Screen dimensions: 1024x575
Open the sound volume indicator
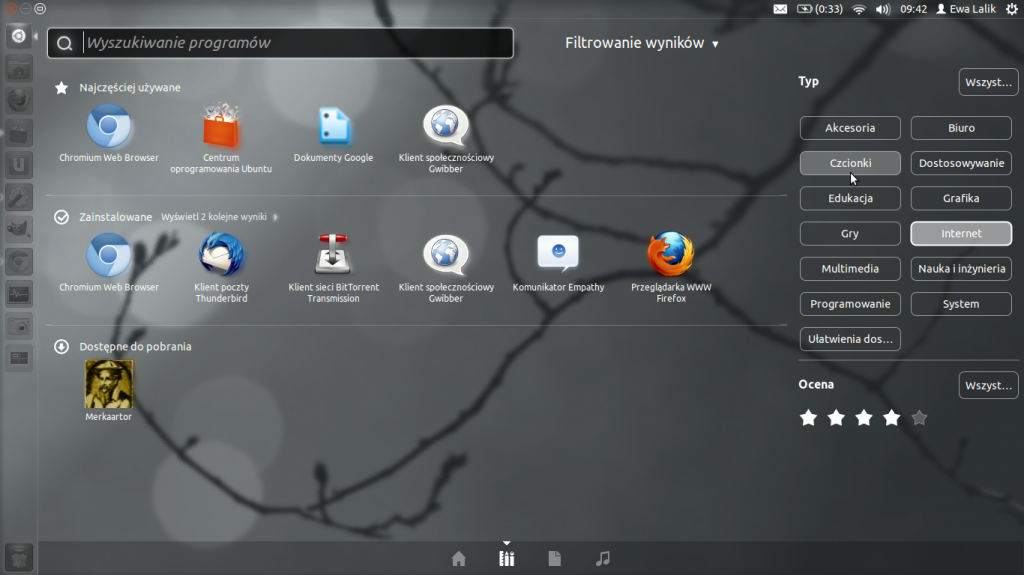pyautogui.click(x=883, y=9)
